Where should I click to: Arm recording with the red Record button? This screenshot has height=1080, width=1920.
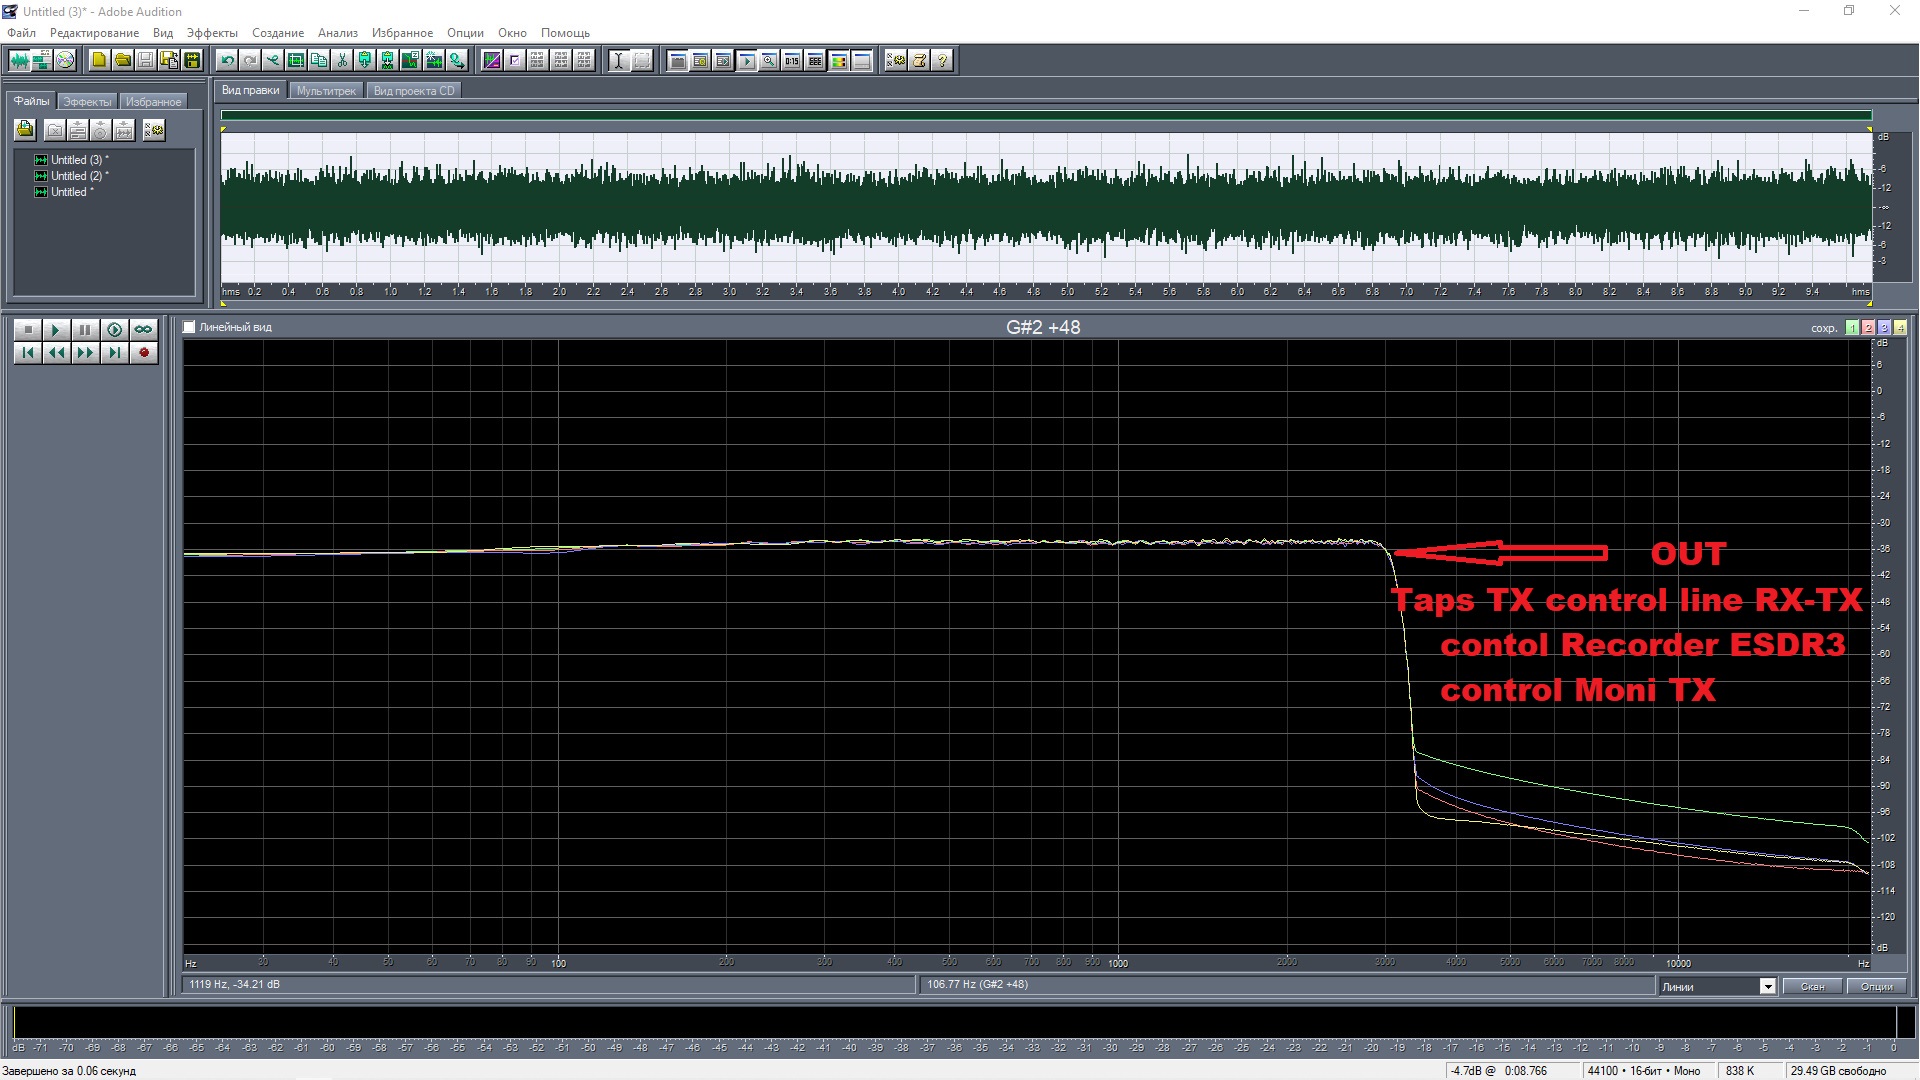tap(143, 352)
